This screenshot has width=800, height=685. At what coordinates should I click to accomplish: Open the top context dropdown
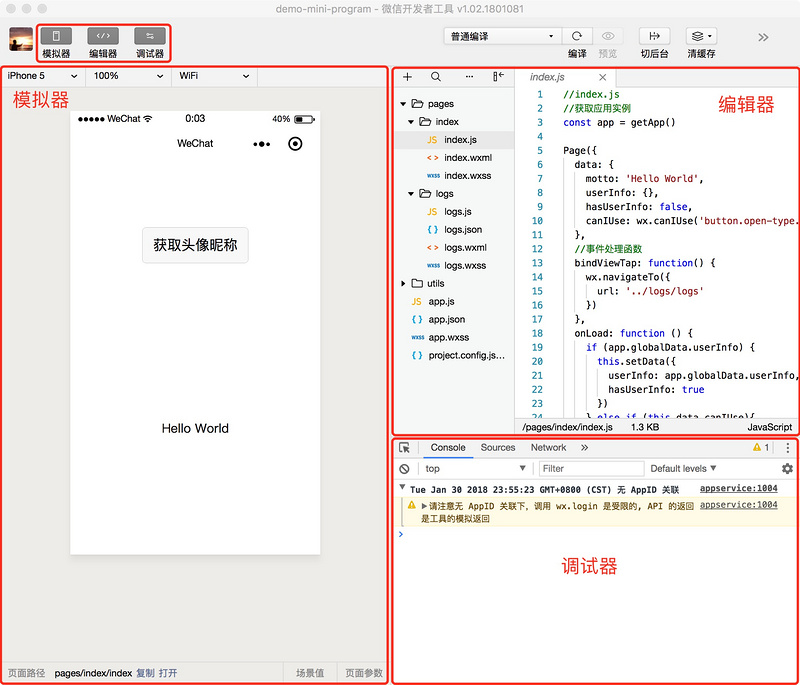click(x=475, y=469)
